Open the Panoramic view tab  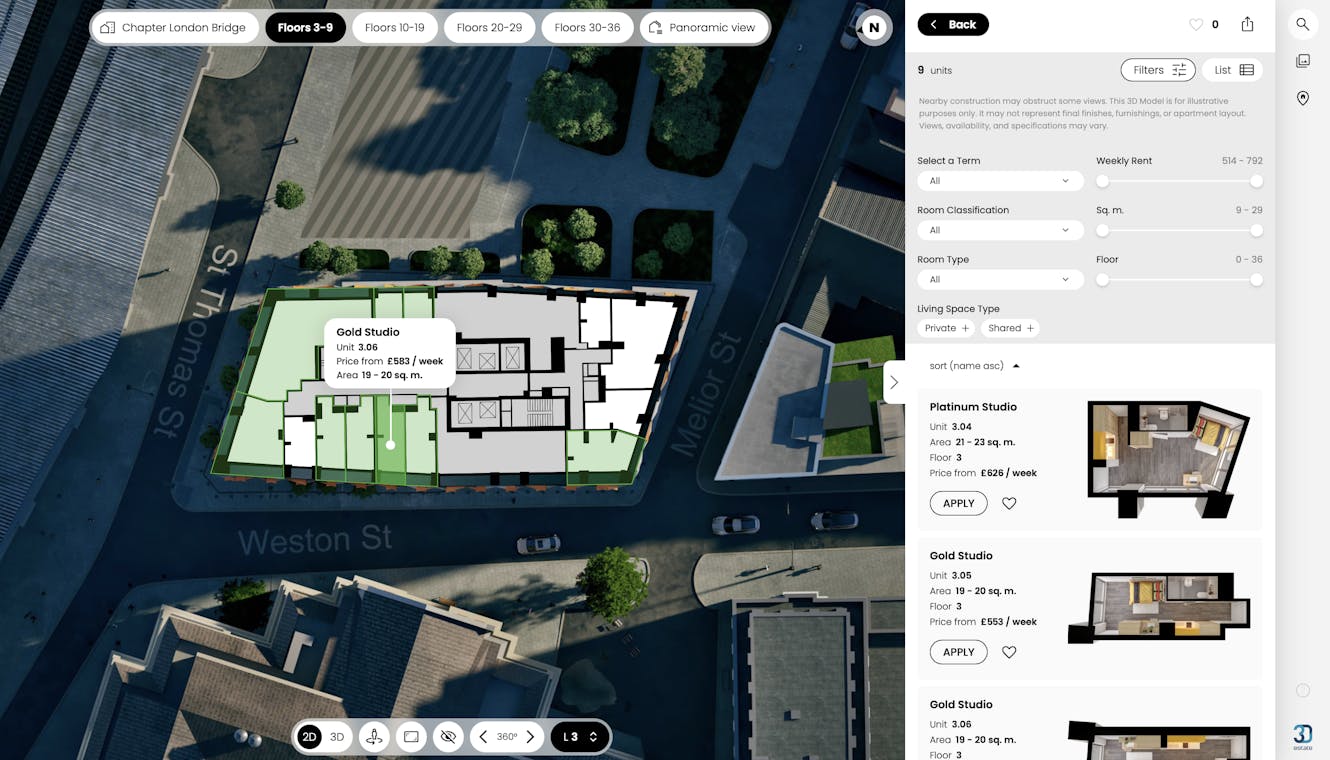pos(704,28)
